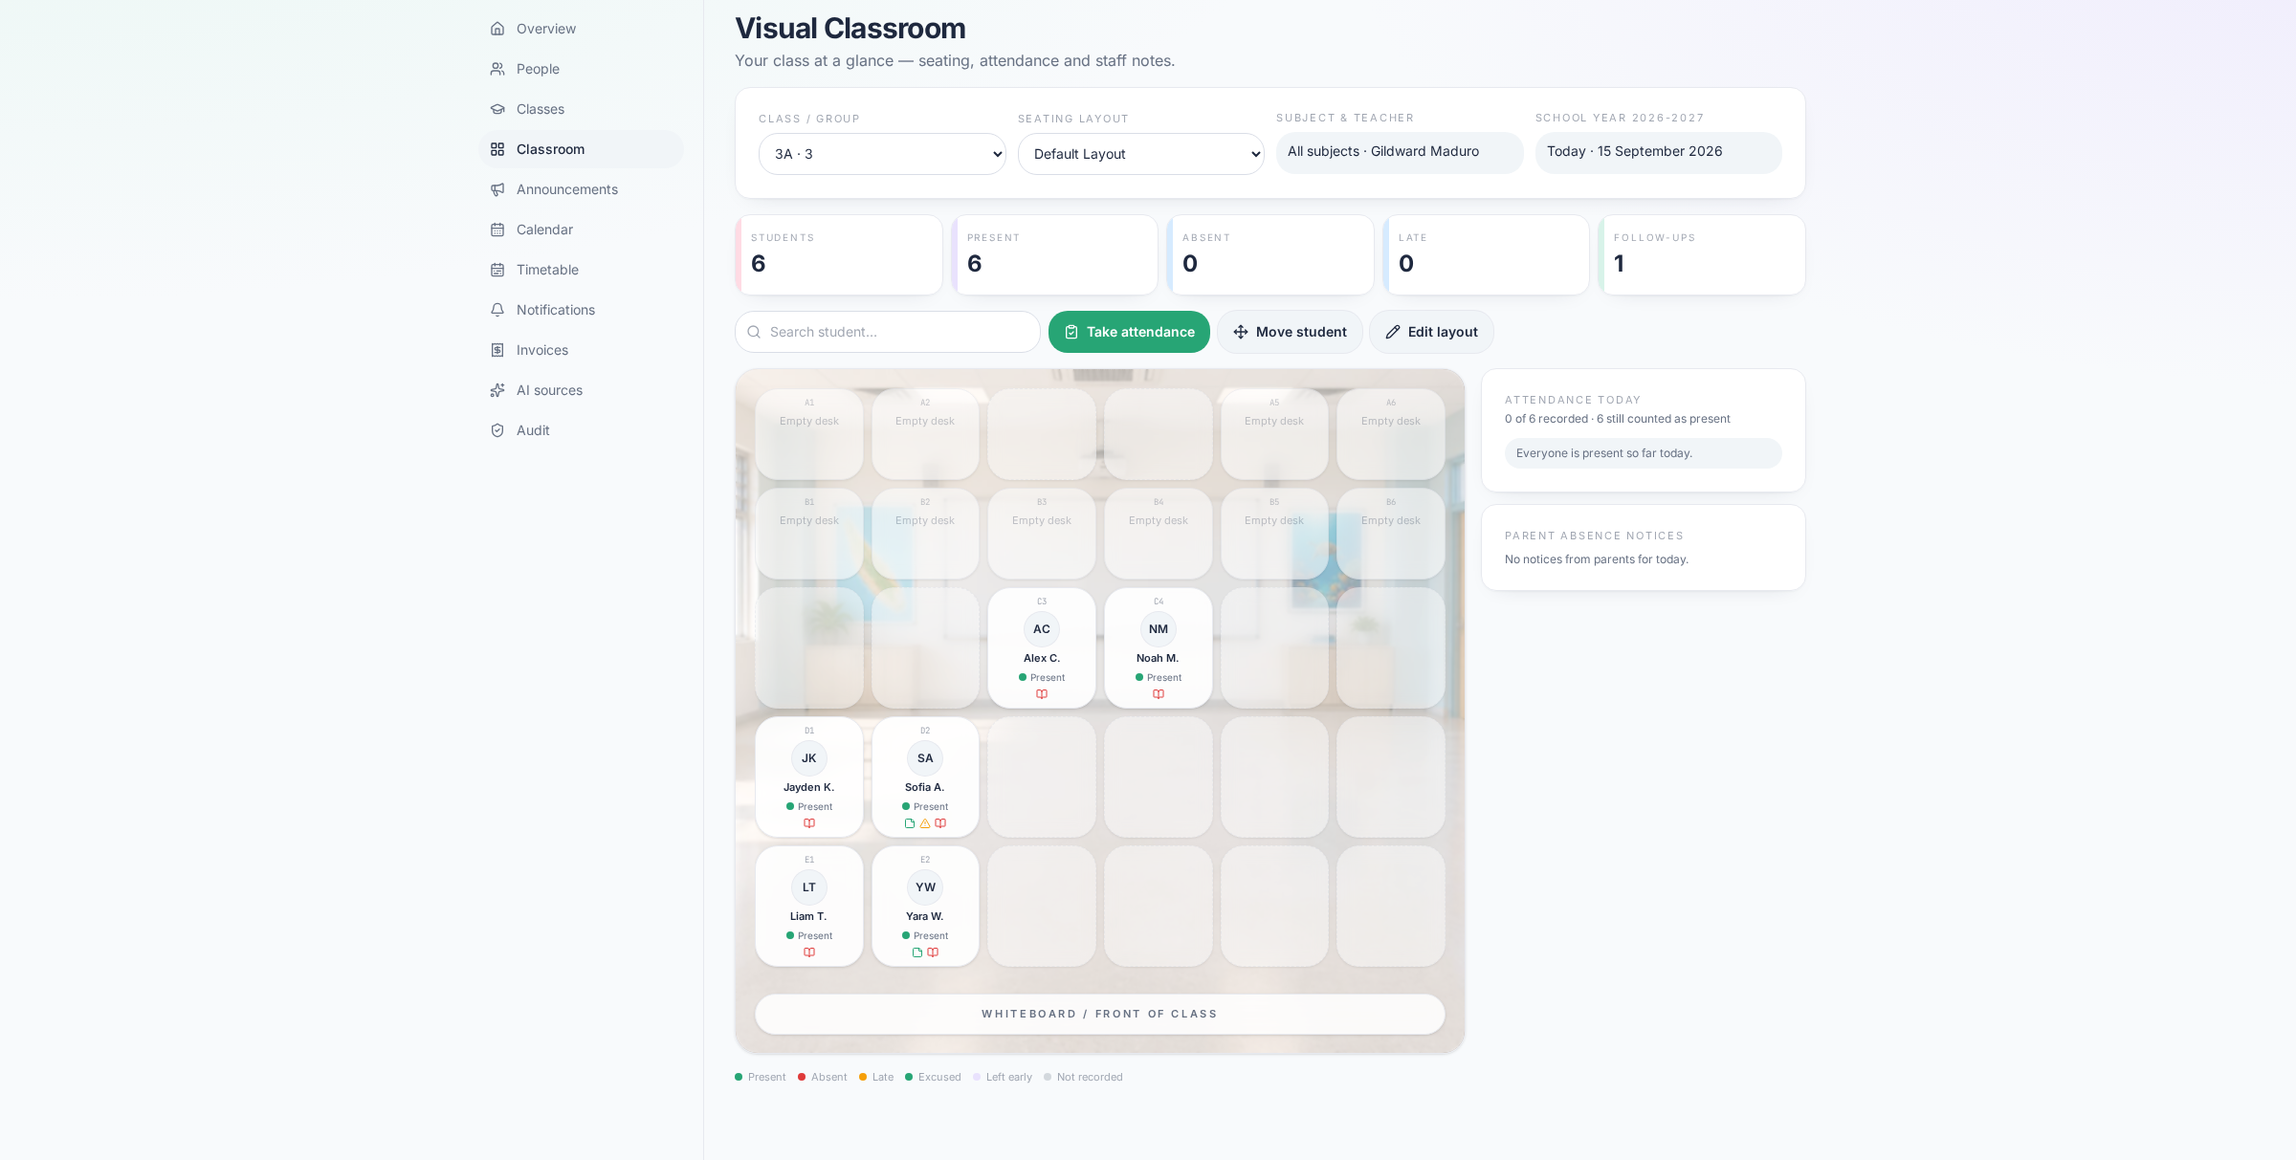Click the Announcements megaphone icon
2296x1160 pixels.
497,189
